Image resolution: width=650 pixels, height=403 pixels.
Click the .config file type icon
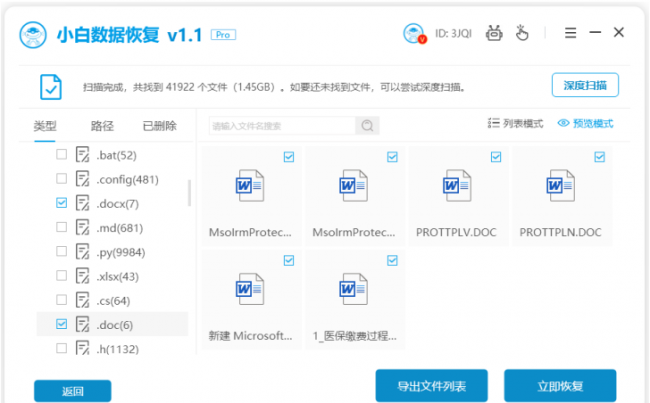pyautogui.click(x=82, y=179)
